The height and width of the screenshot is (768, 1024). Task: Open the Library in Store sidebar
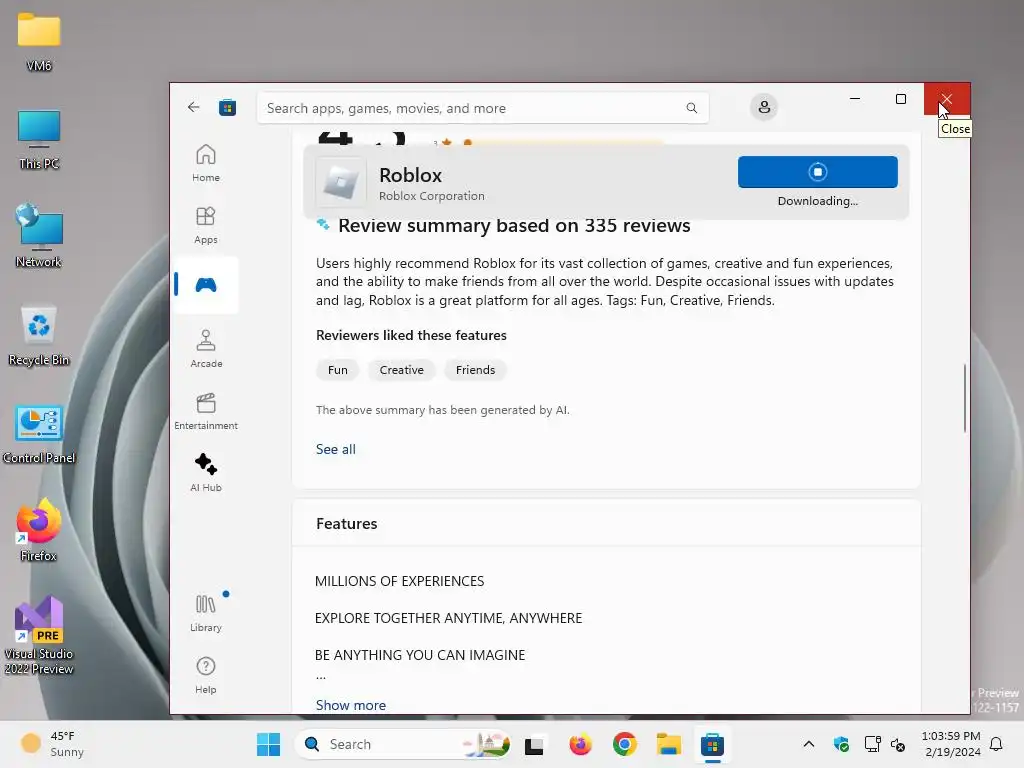pyautogui.click(x=206, y=613)
